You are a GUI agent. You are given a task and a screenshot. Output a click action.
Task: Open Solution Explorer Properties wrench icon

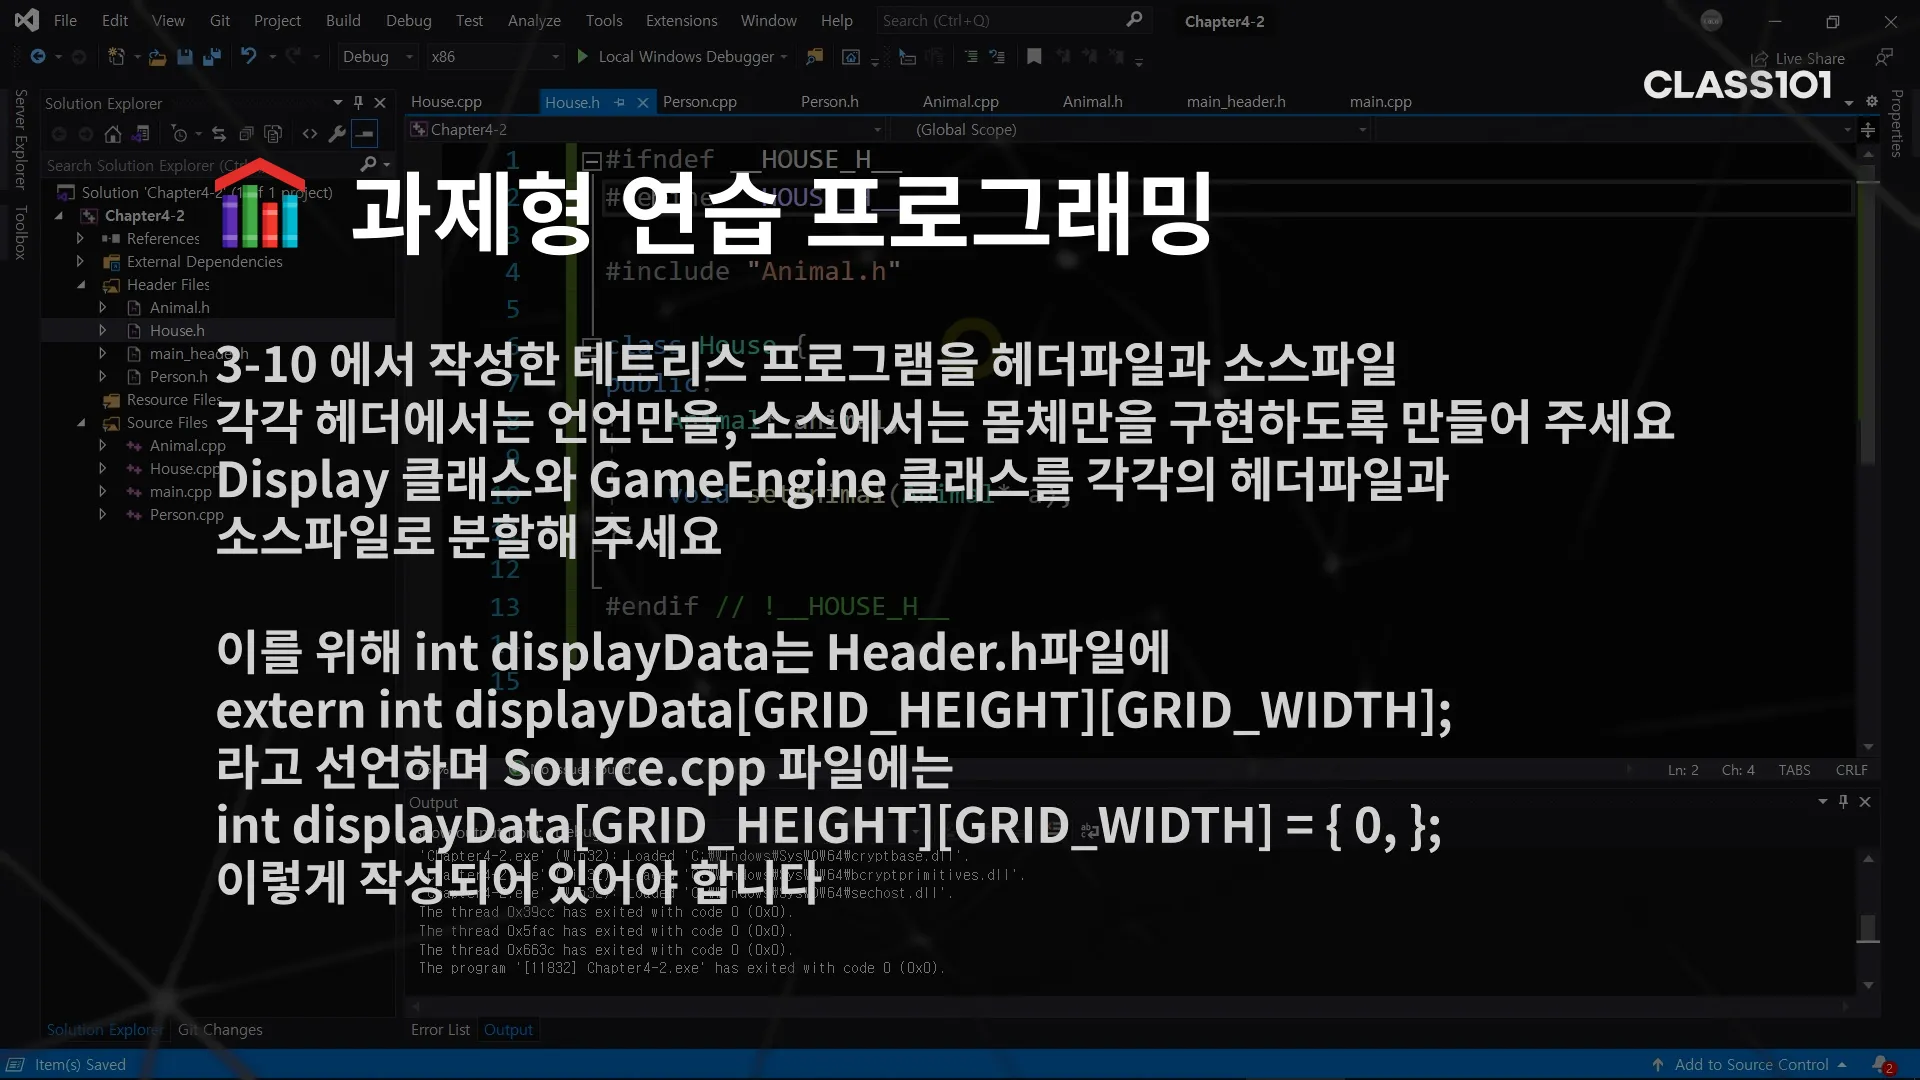337,134
